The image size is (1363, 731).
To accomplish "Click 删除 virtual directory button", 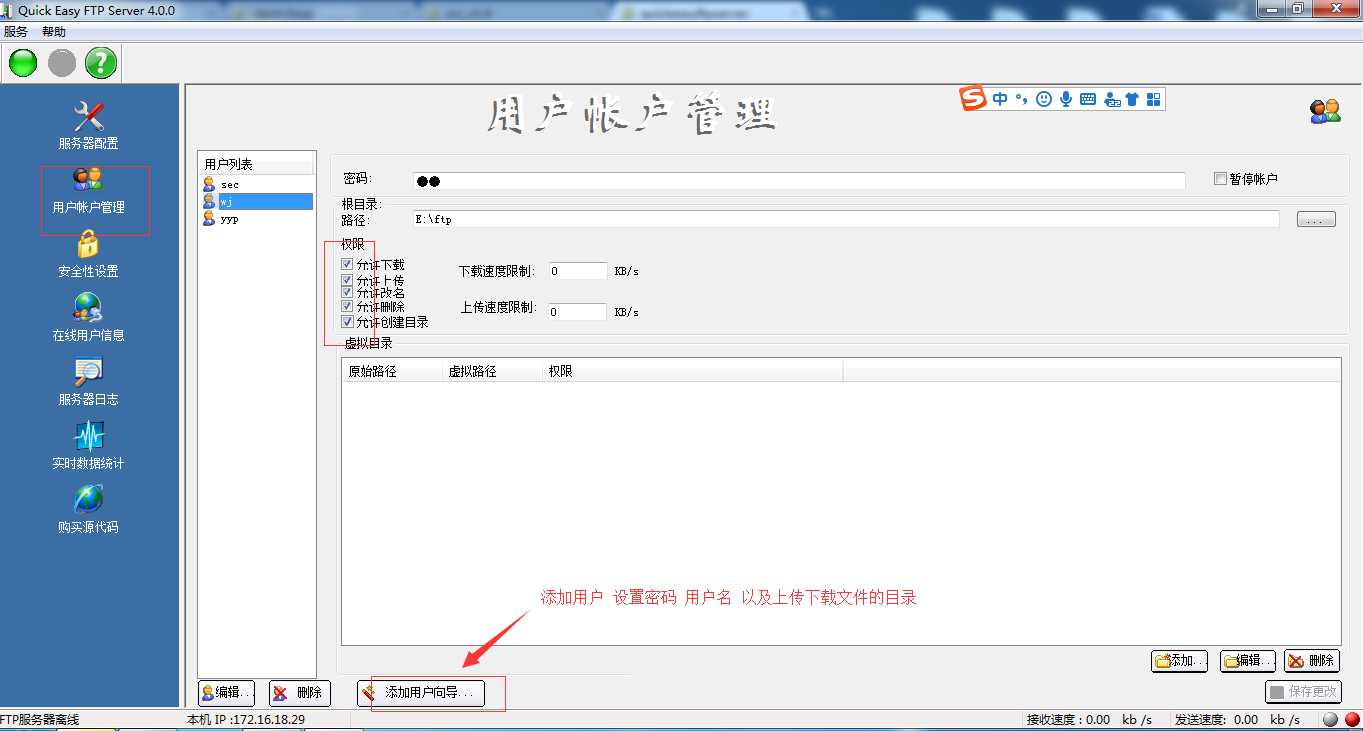I will click(1312, 661).
